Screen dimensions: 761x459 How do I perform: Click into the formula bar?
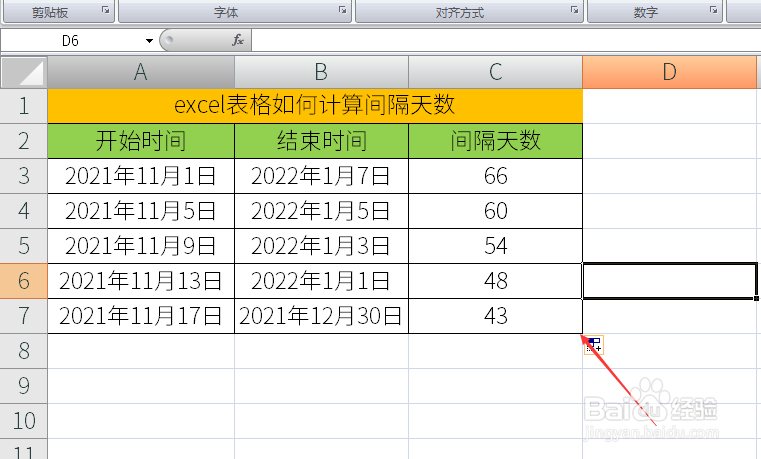pyautogui.click(x=506, y=40)
